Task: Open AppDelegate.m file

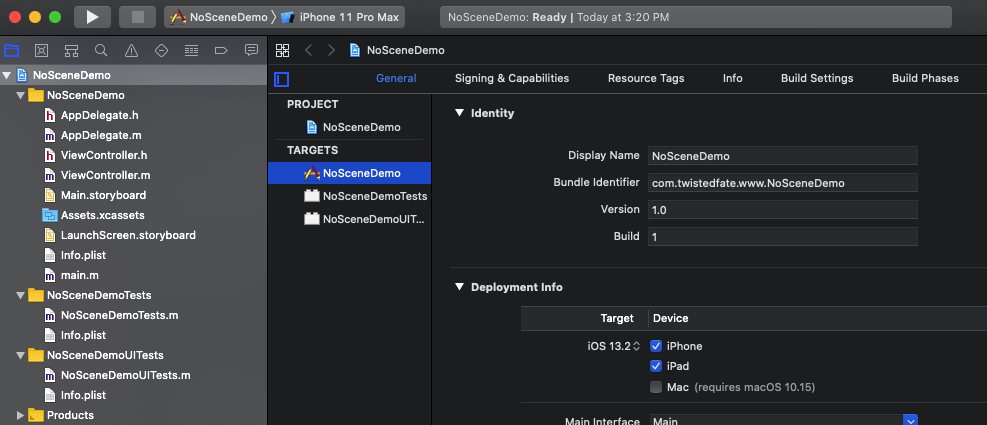Action: [x=101, y=135]
